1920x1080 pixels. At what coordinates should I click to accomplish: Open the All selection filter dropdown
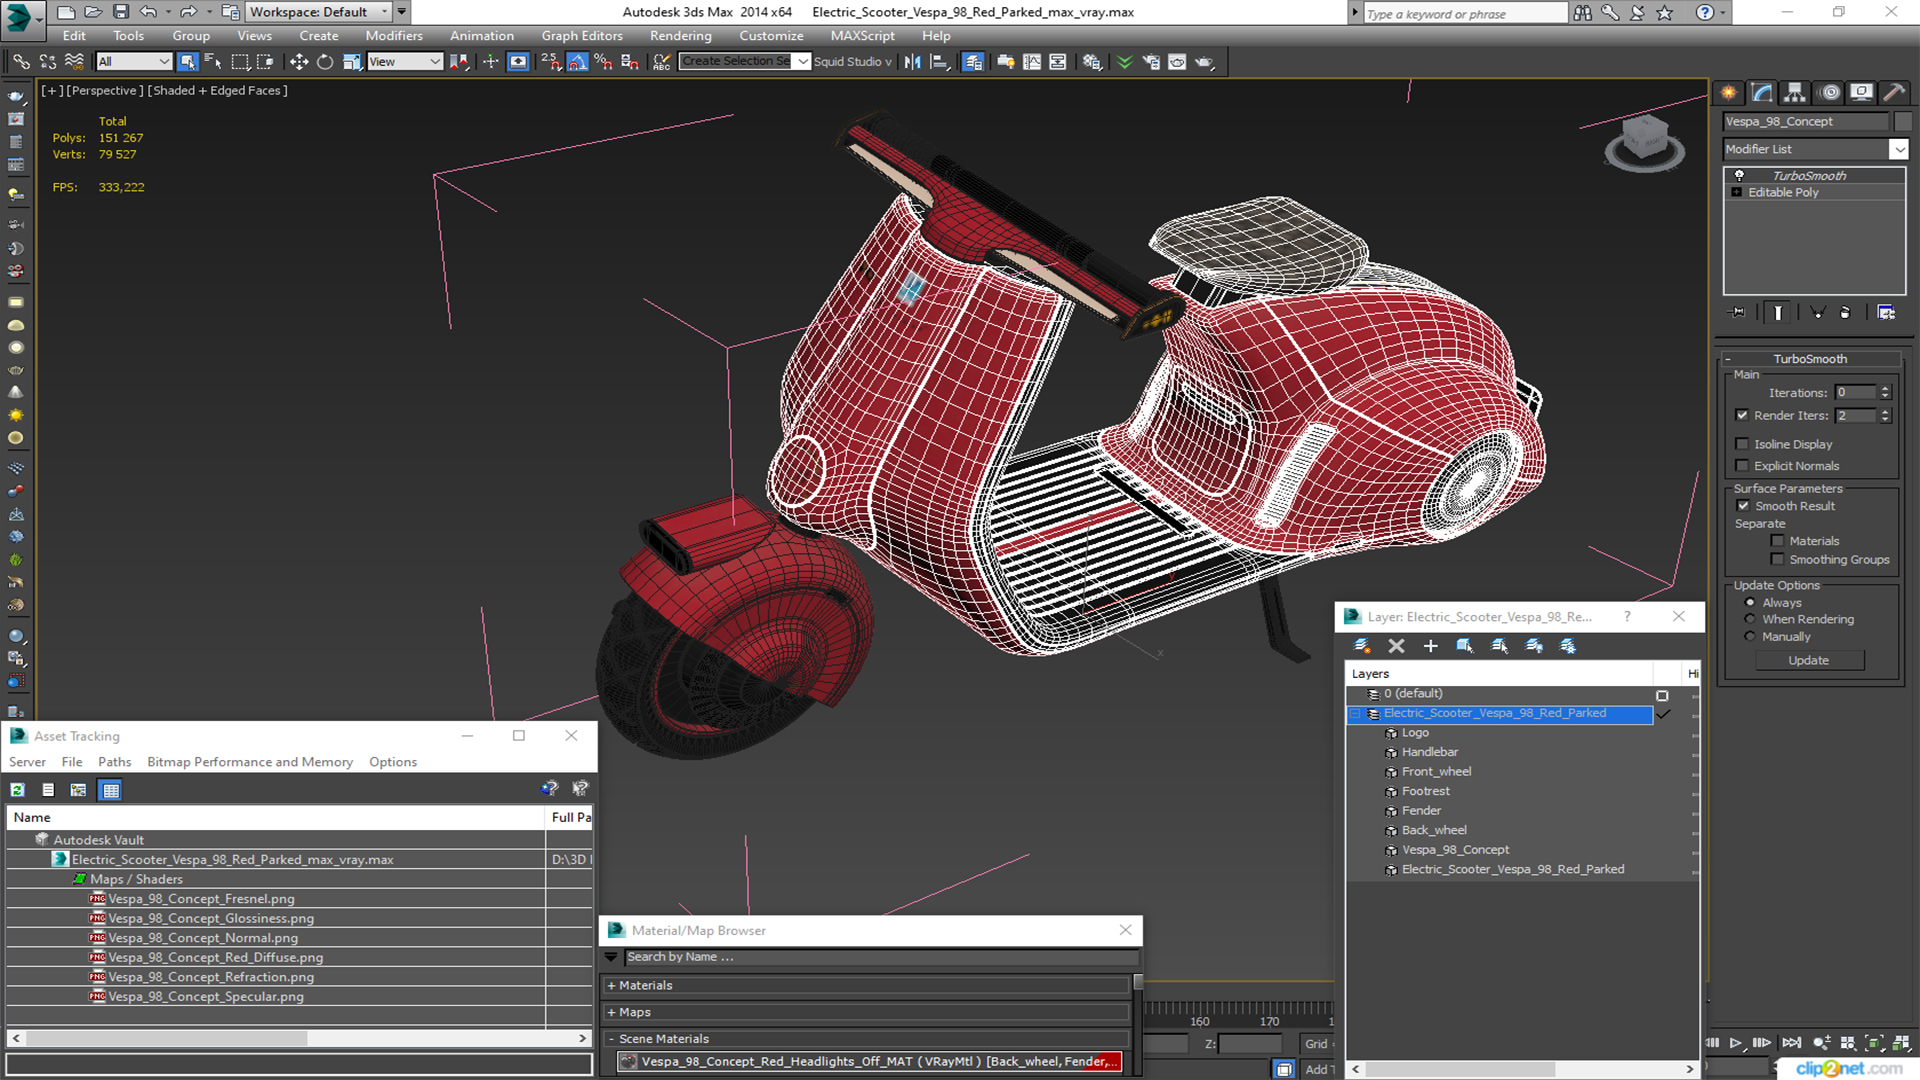pyautogui.click(x=134, y=62)
